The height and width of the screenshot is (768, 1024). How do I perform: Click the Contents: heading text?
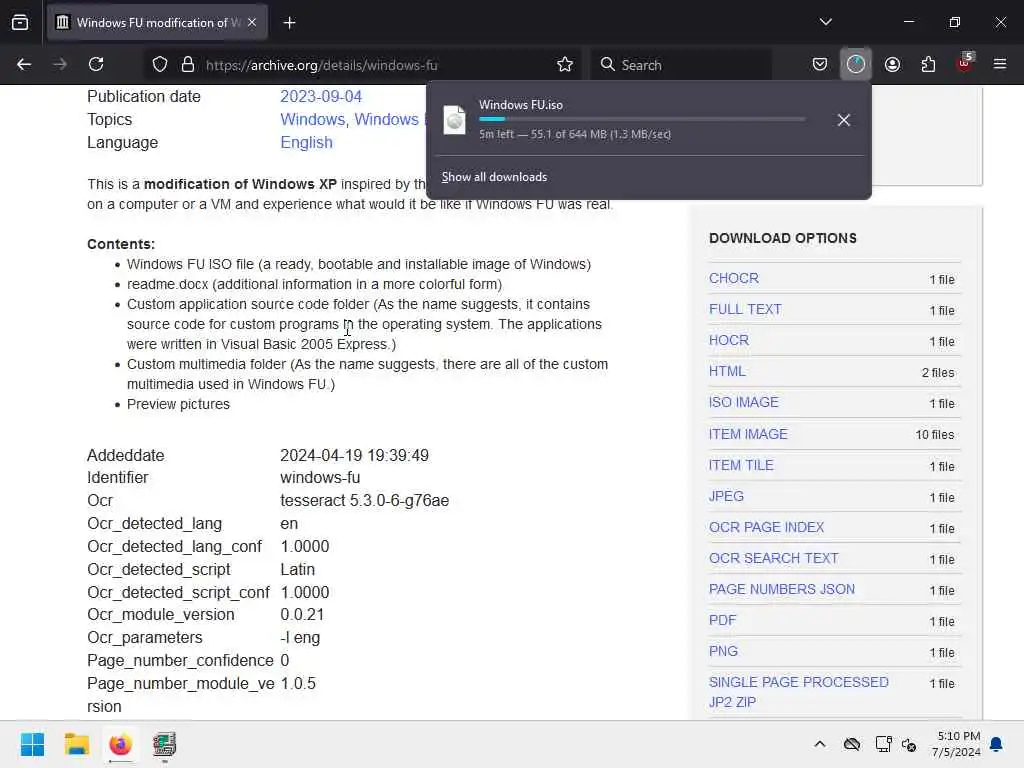(x=121, y=244)
